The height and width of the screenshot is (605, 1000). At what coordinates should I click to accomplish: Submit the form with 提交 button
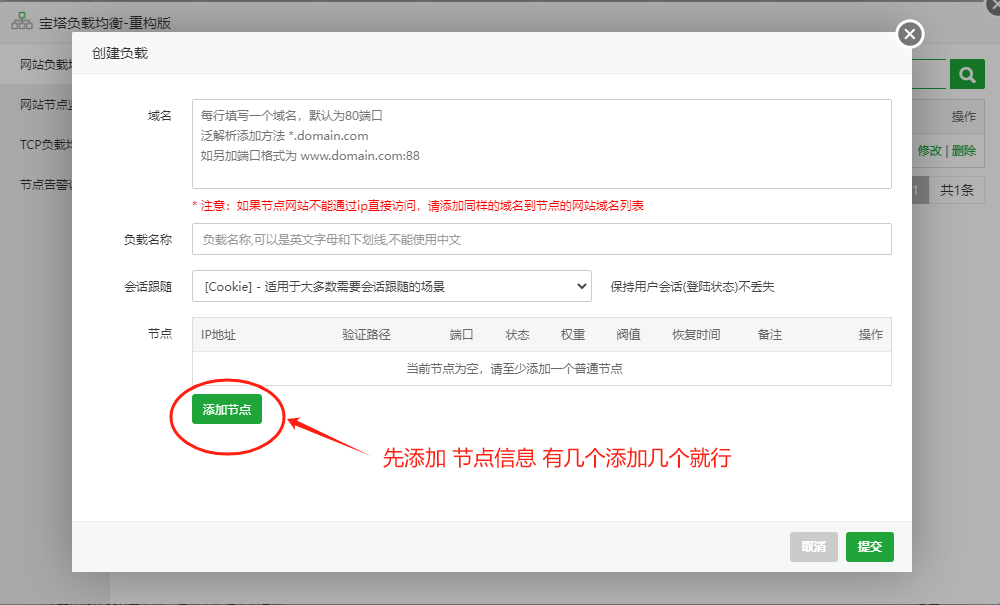tap(870, 546)
